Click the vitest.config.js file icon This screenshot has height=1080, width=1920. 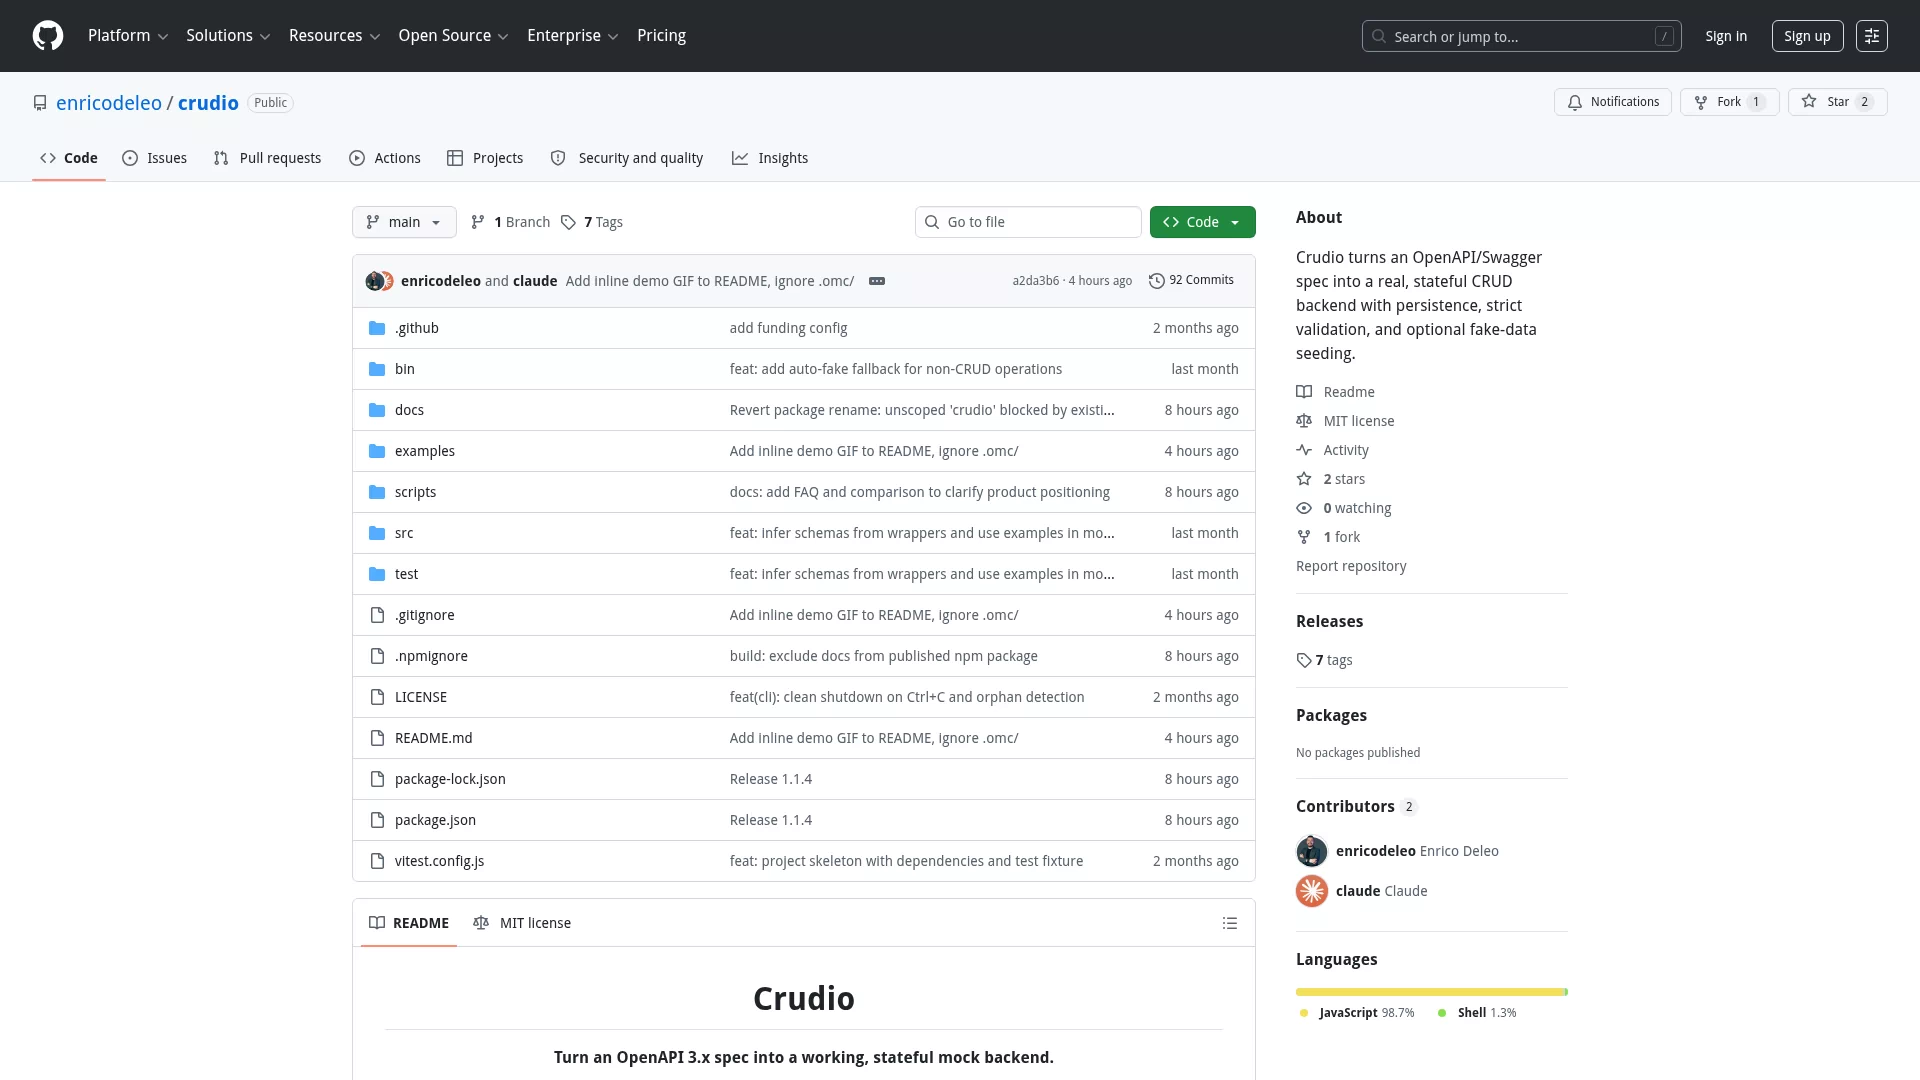point(377,861)
